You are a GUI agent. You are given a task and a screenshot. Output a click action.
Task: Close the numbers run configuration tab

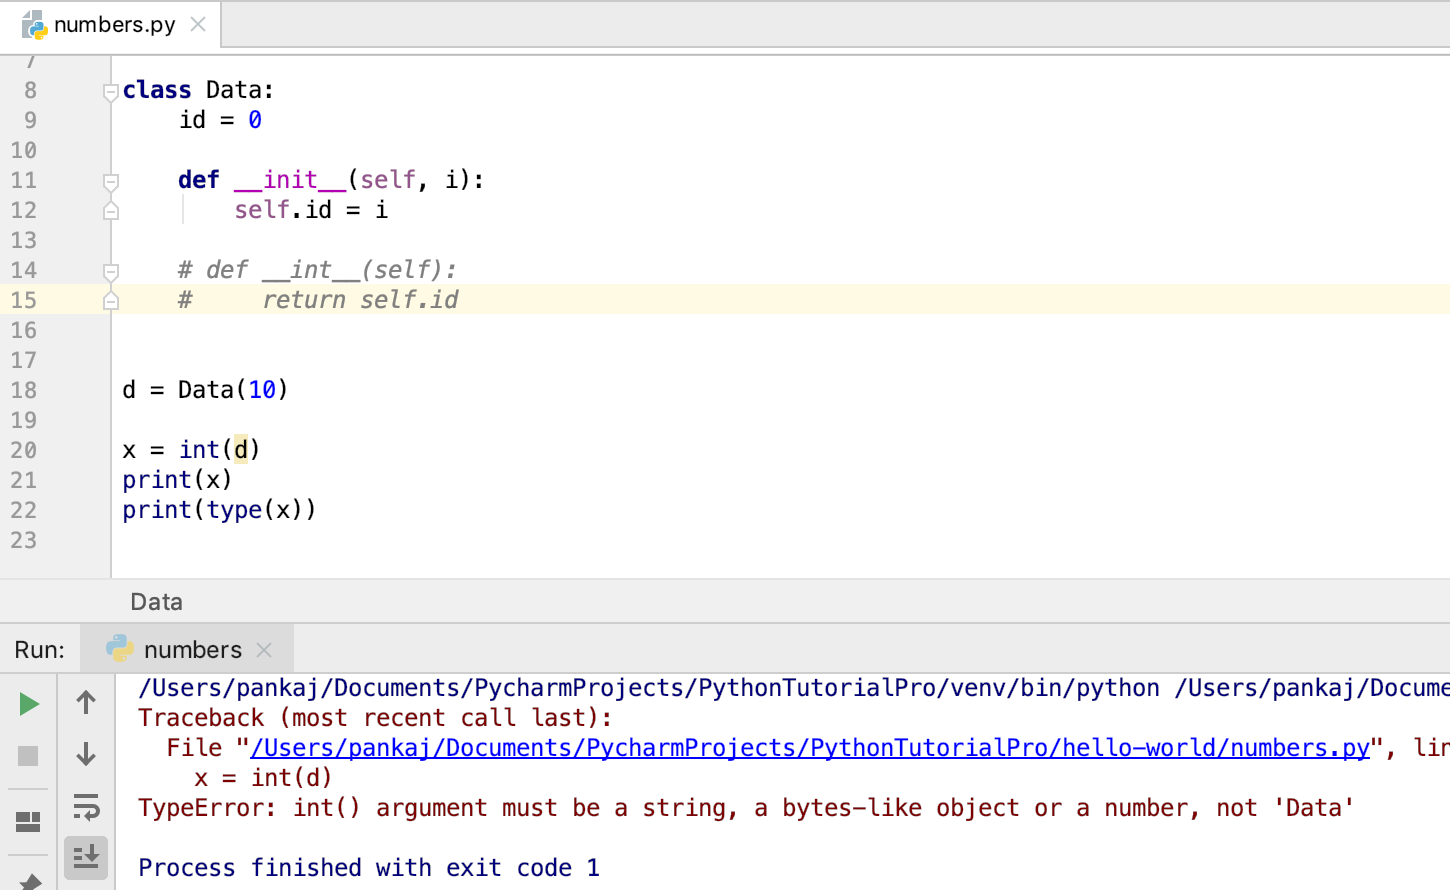click(x=264, y=650)
